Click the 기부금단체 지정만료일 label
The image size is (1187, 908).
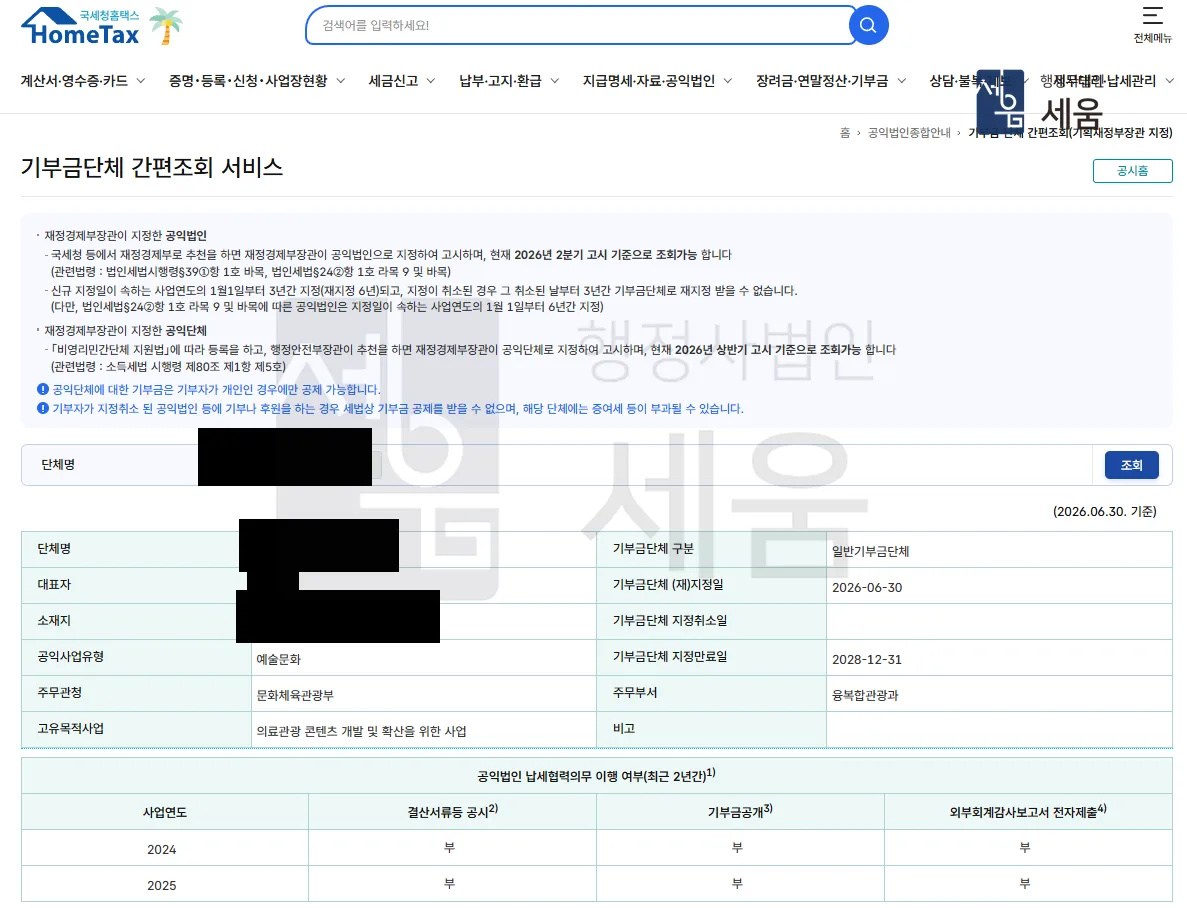[x=670, y=657]
